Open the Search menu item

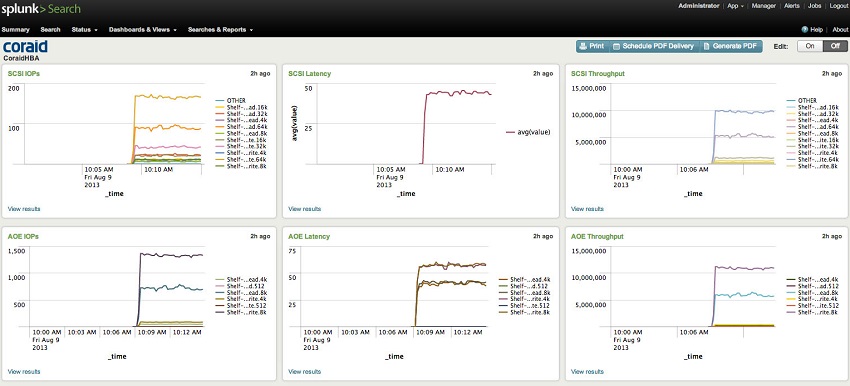pyautogui.click(x=50, y=30)
